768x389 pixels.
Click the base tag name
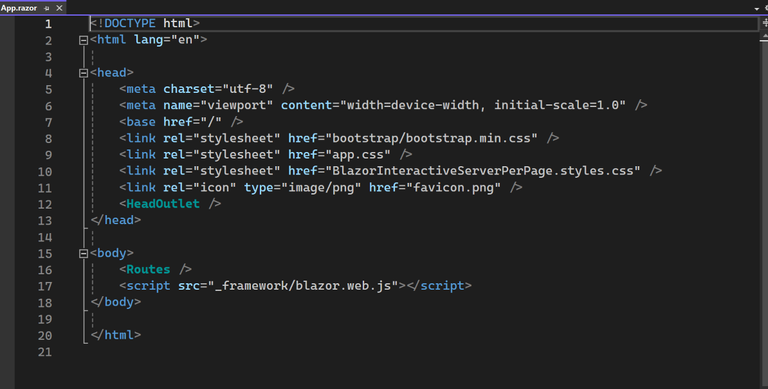141,122
